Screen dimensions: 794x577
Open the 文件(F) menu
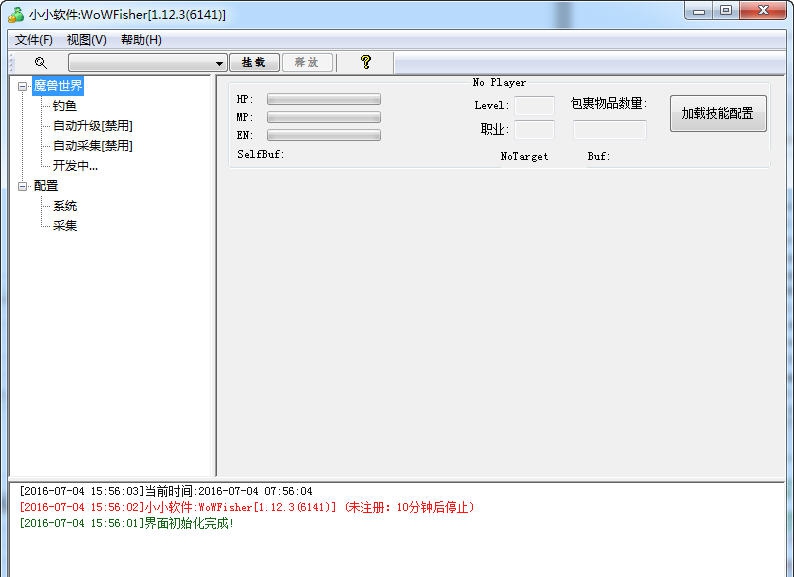coord(33,40)
